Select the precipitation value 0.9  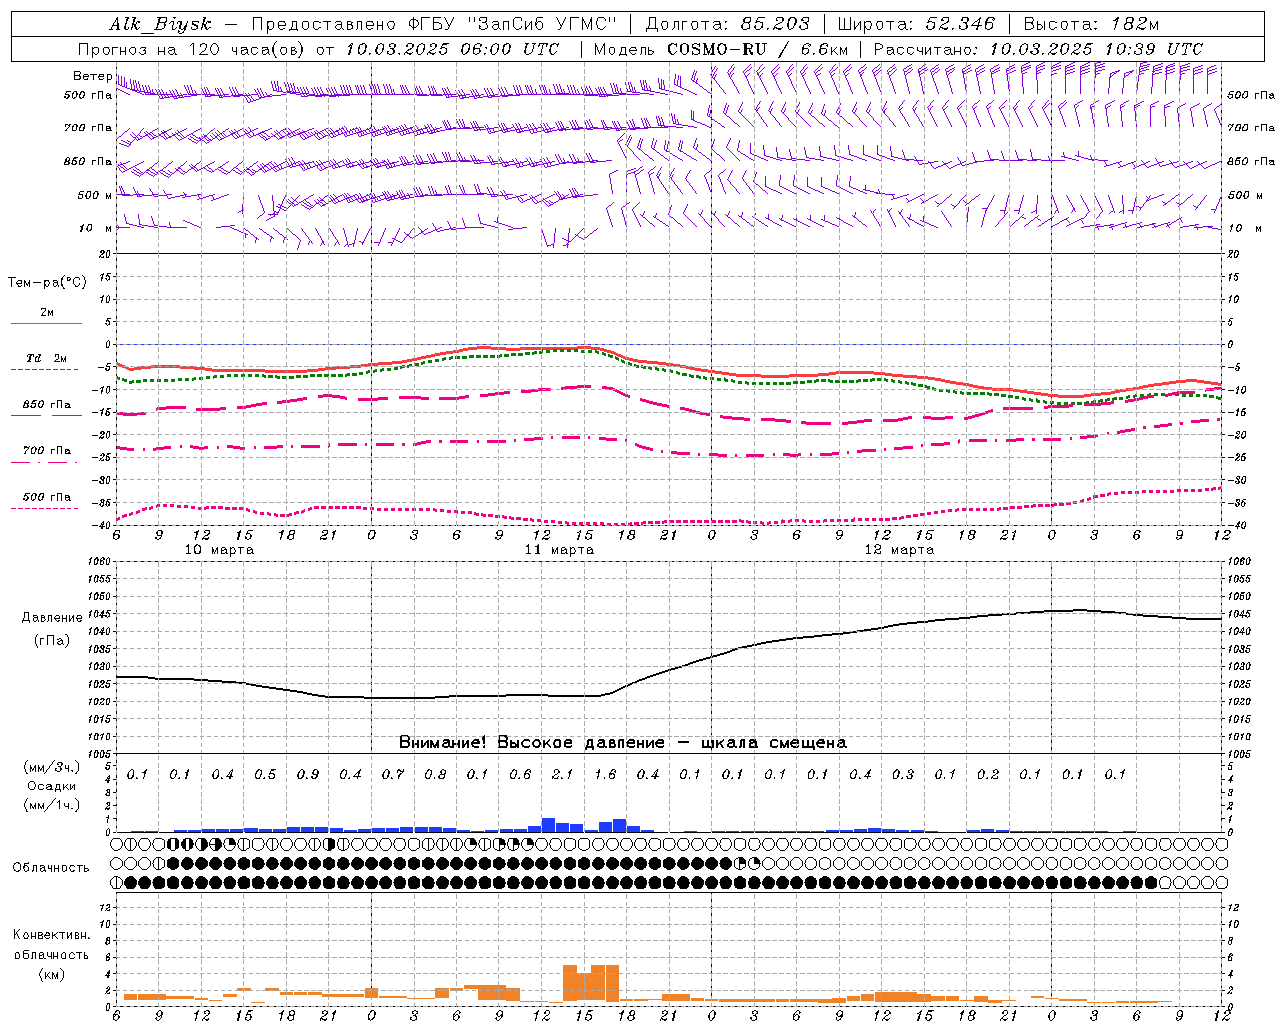coord(308,774)
